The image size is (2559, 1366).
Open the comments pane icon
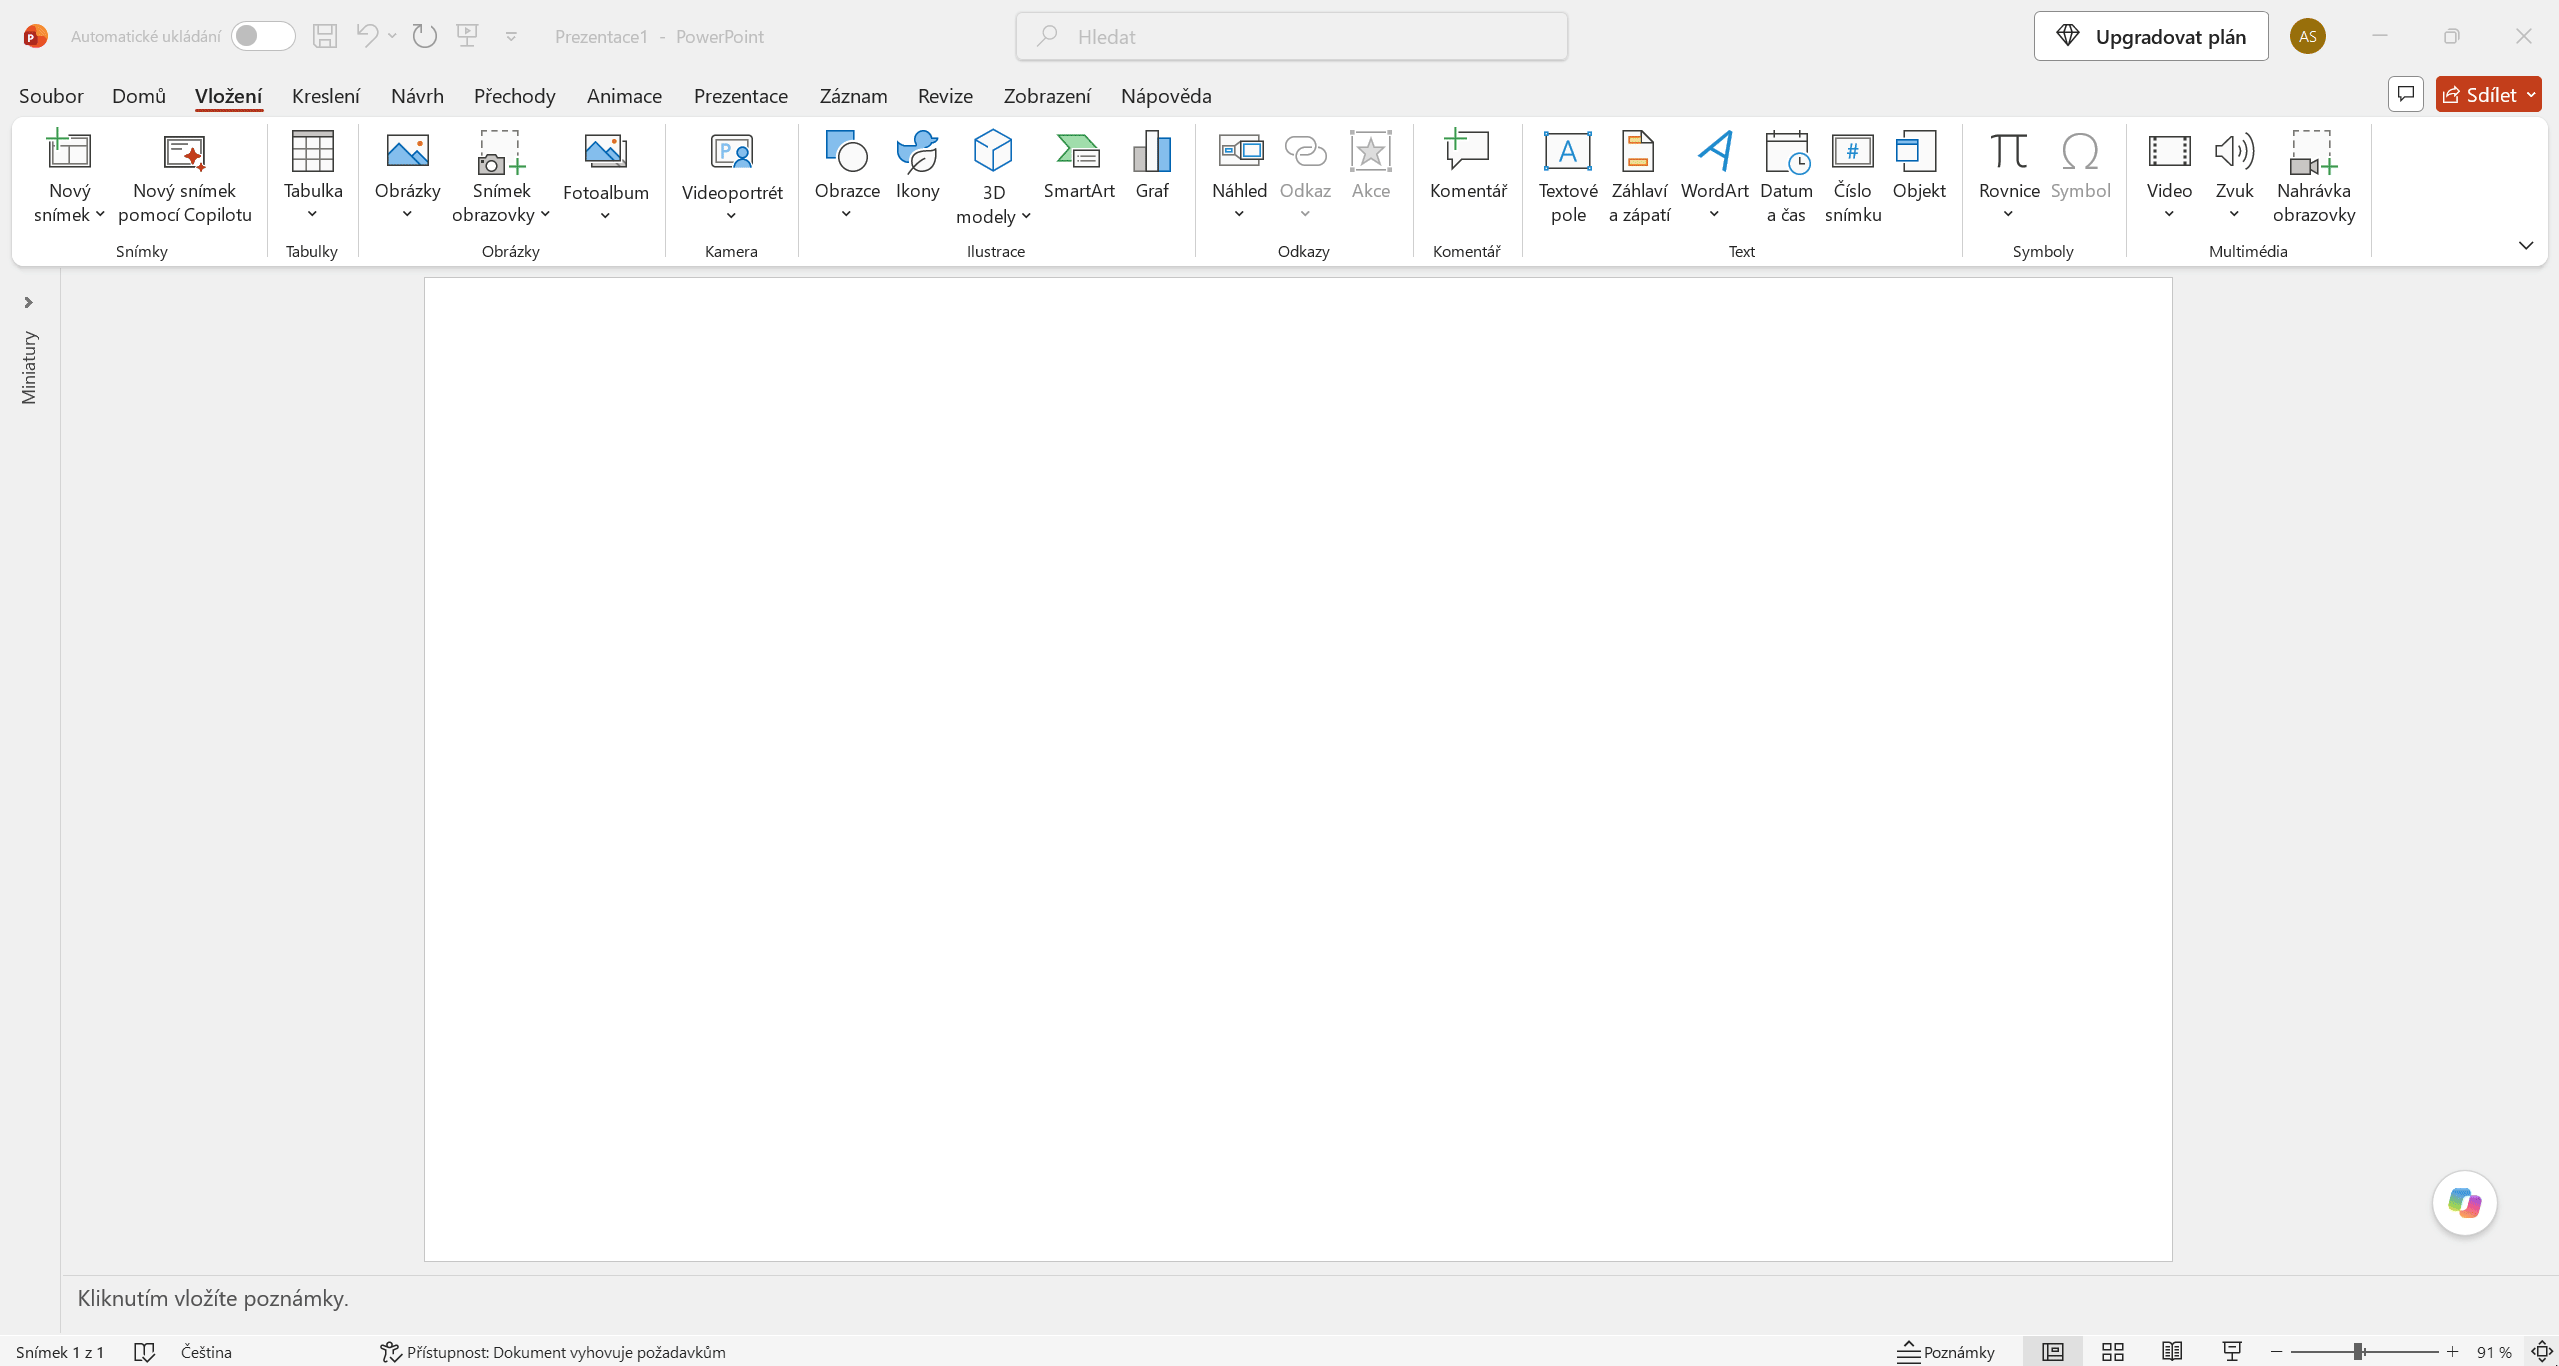[2406, 94]
